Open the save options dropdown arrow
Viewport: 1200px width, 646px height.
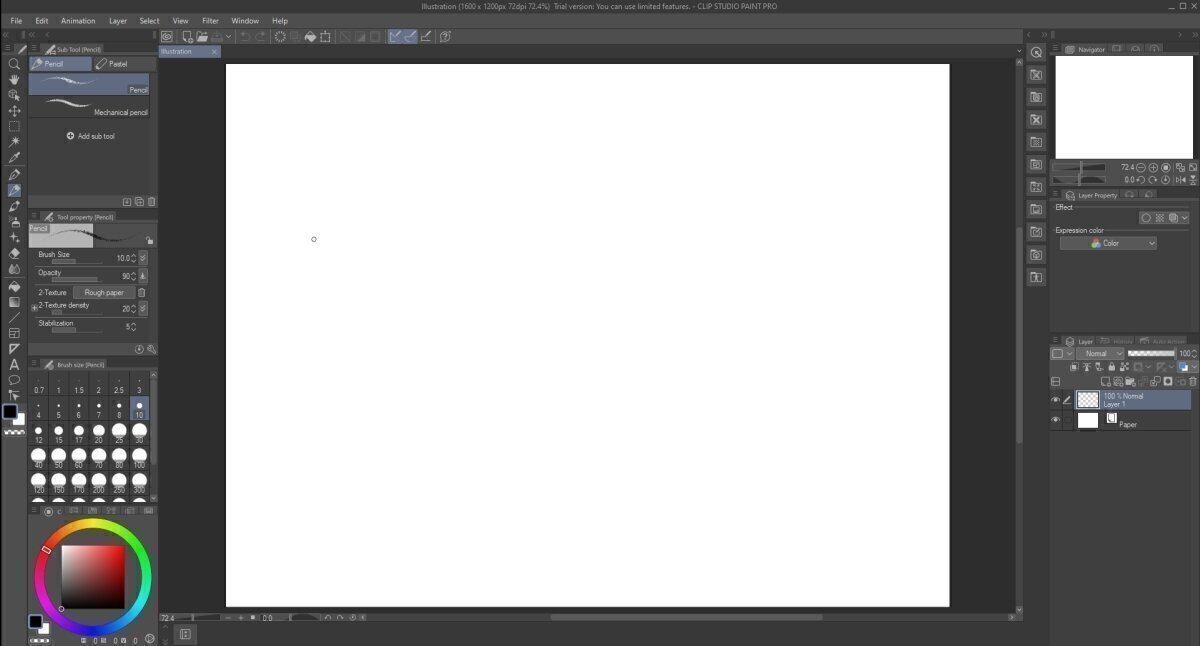point(230,37)
